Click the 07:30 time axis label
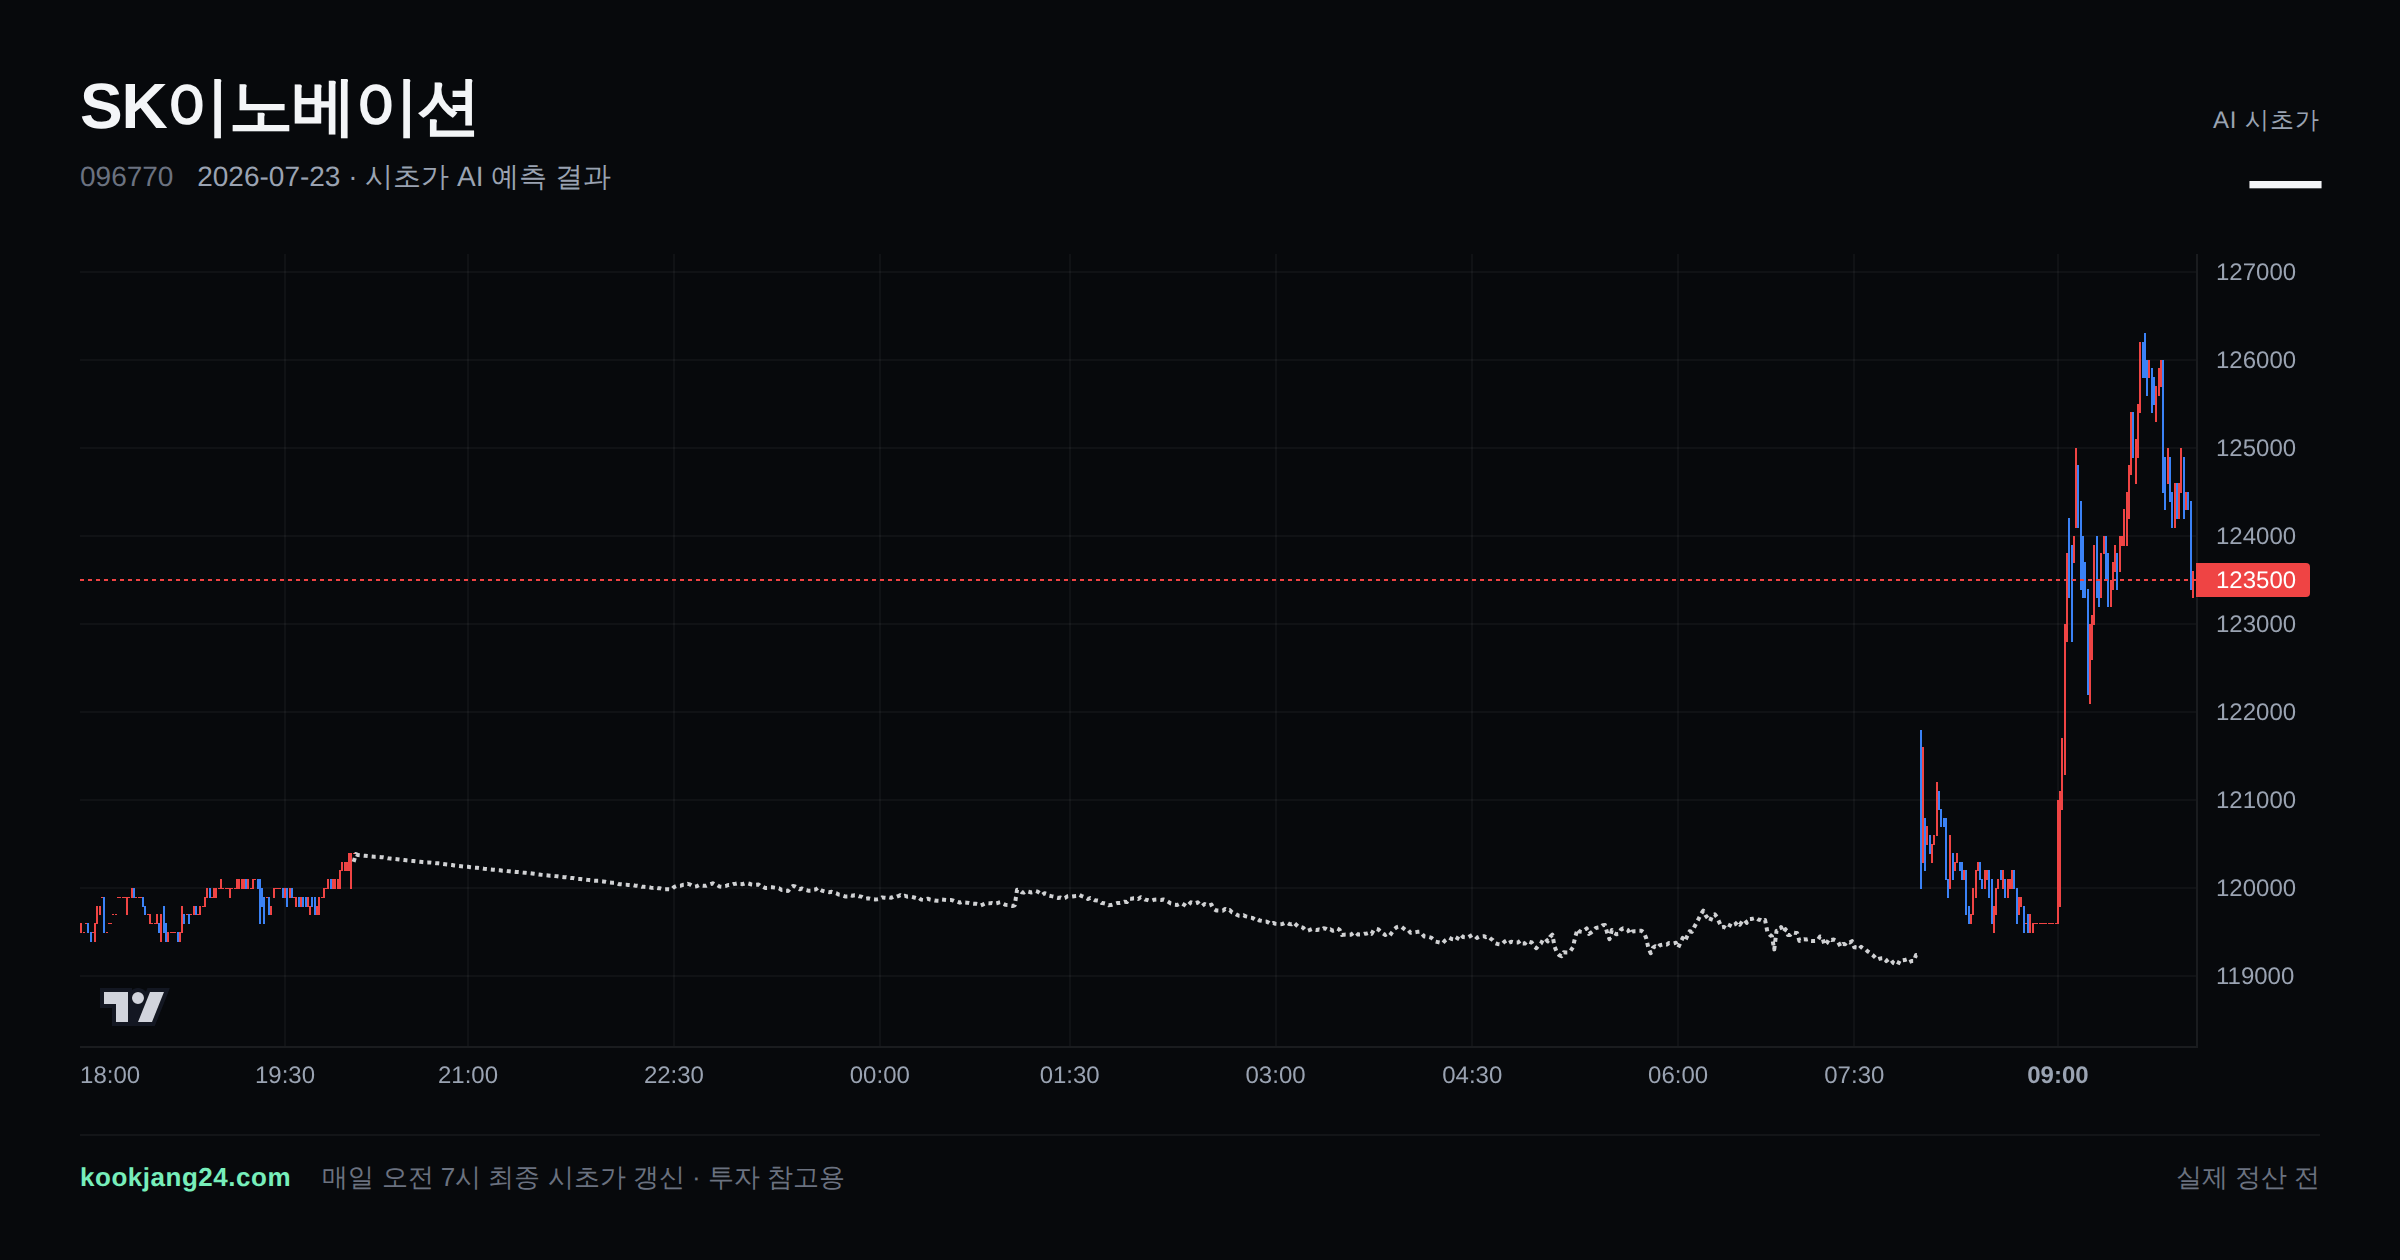The height and width of the screenshot is (1260, 2400). 1853,1075
